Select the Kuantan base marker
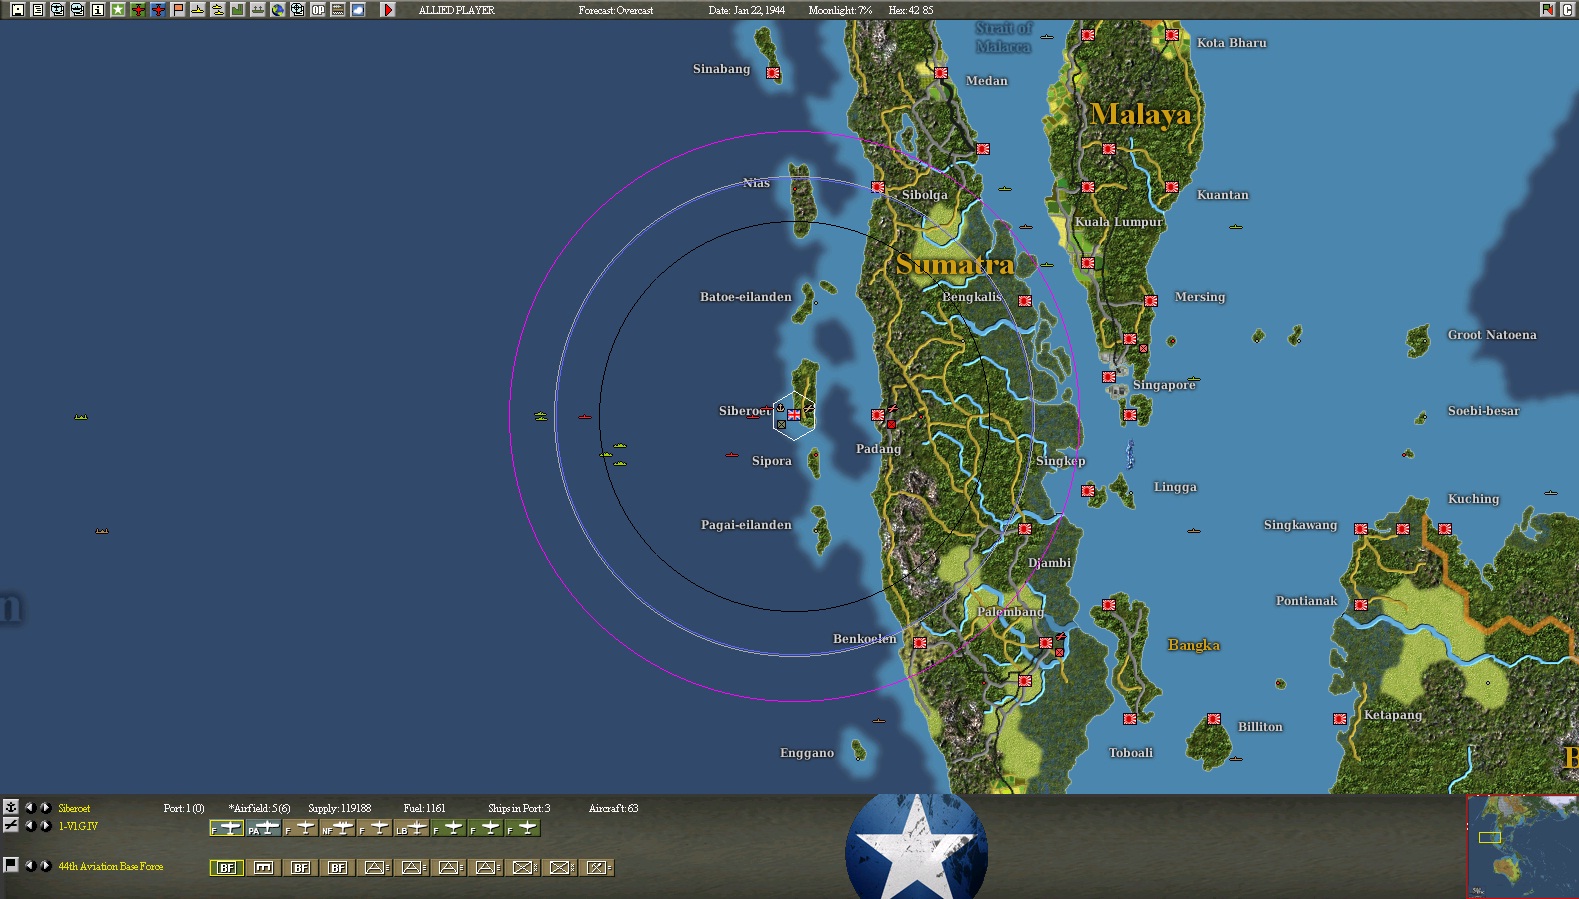The width and height of the screenshot is (1579, 899). [x=1172, y=187]
